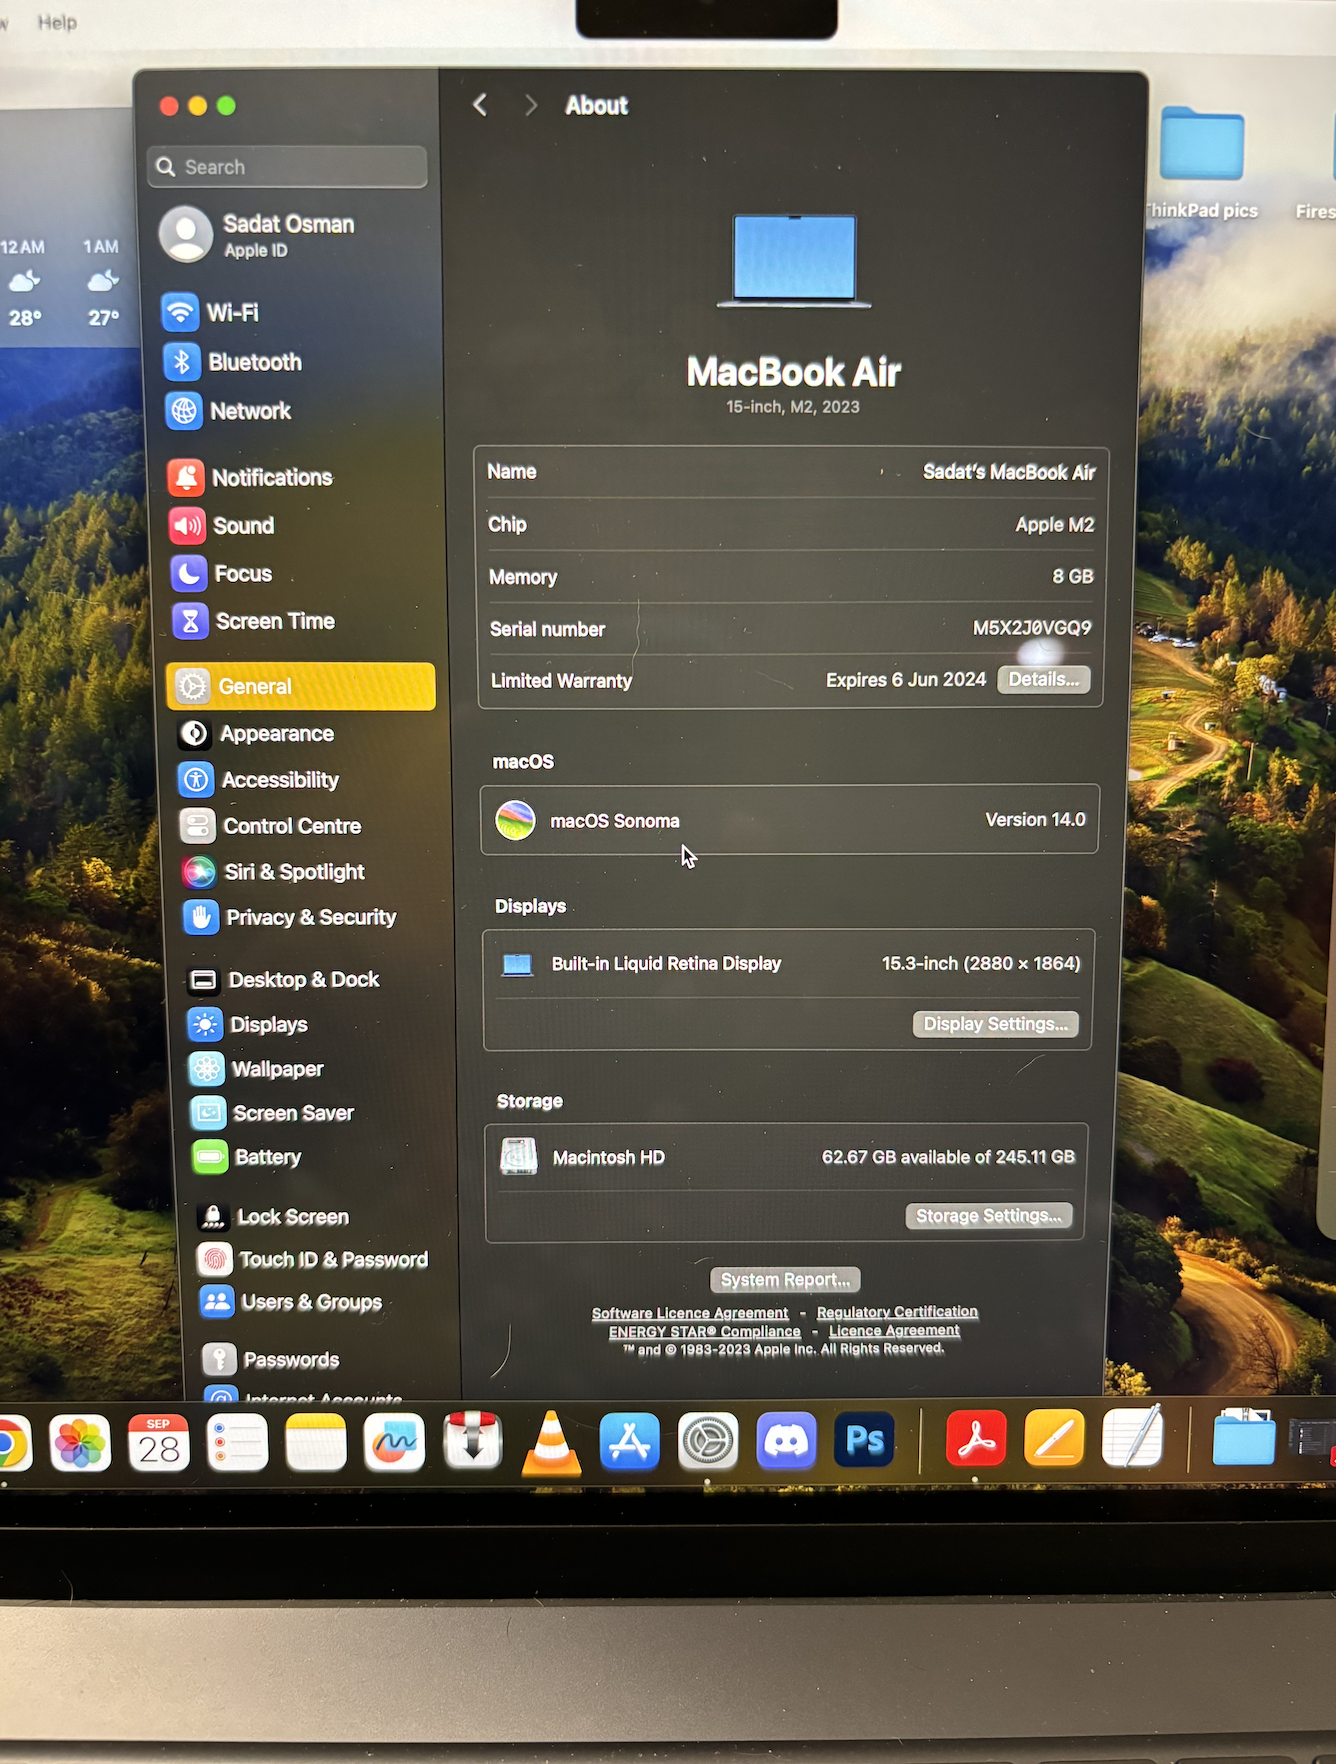Open Sound settings
This screenshot has width=1336, height=1764.
[x=222, y=526]
